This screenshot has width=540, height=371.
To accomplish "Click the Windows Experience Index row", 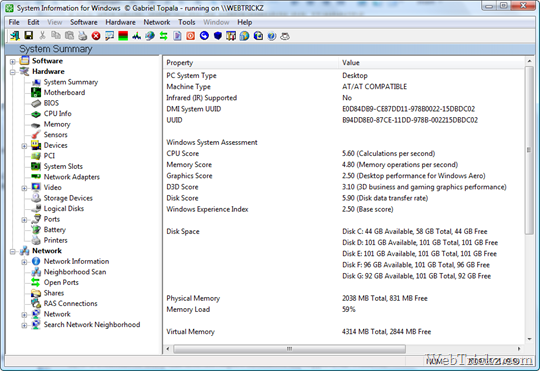I will (x=343, y=209).
